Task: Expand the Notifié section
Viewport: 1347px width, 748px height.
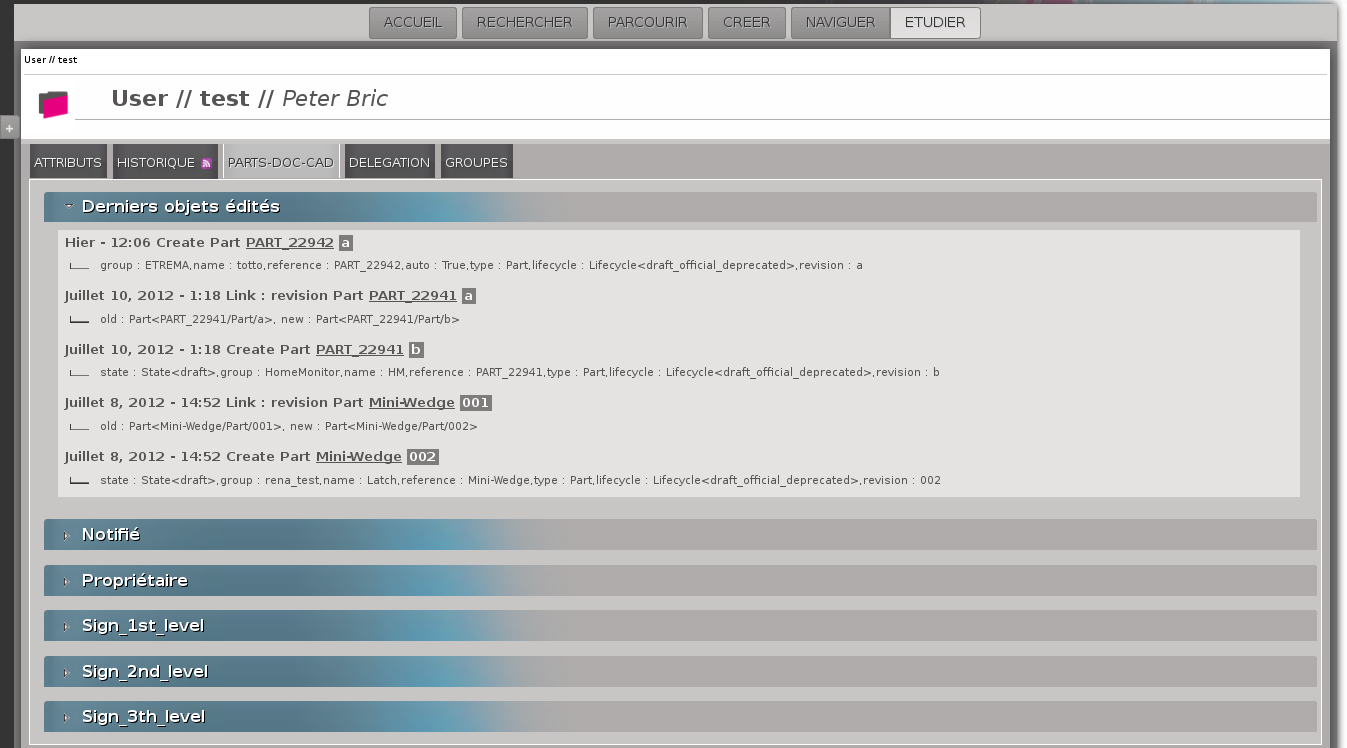Action: (680, 534)
